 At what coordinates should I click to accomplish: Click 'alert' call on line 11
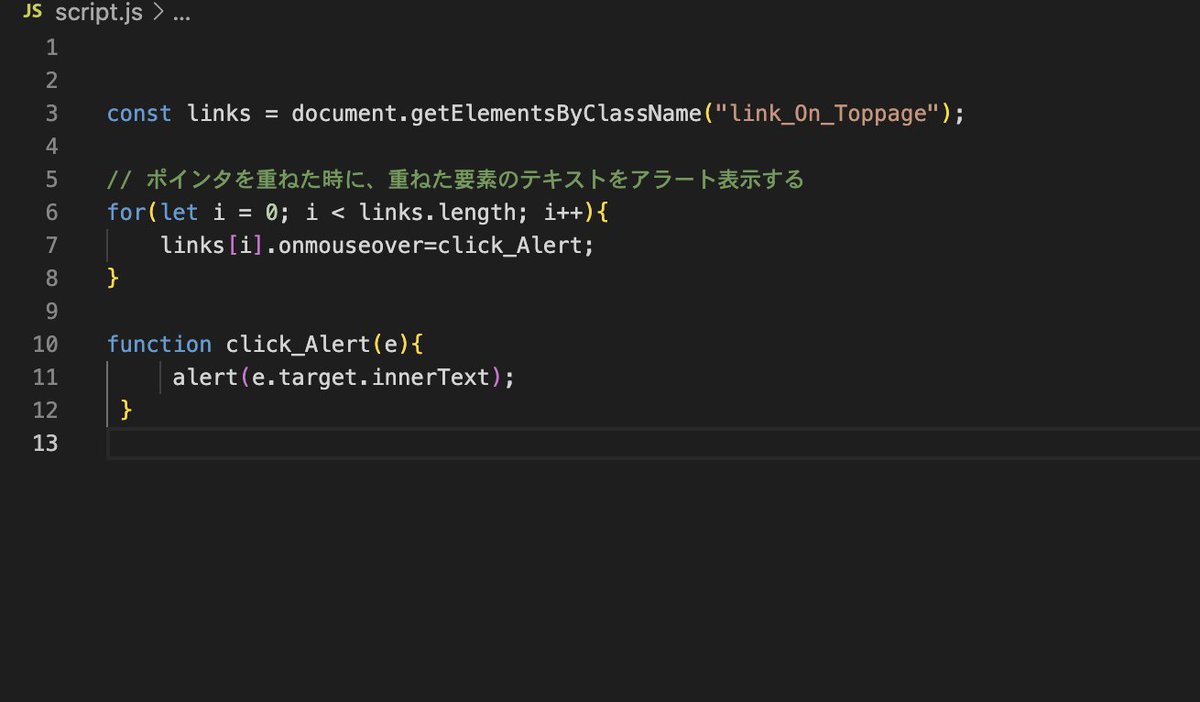click(x=205, y=377)
